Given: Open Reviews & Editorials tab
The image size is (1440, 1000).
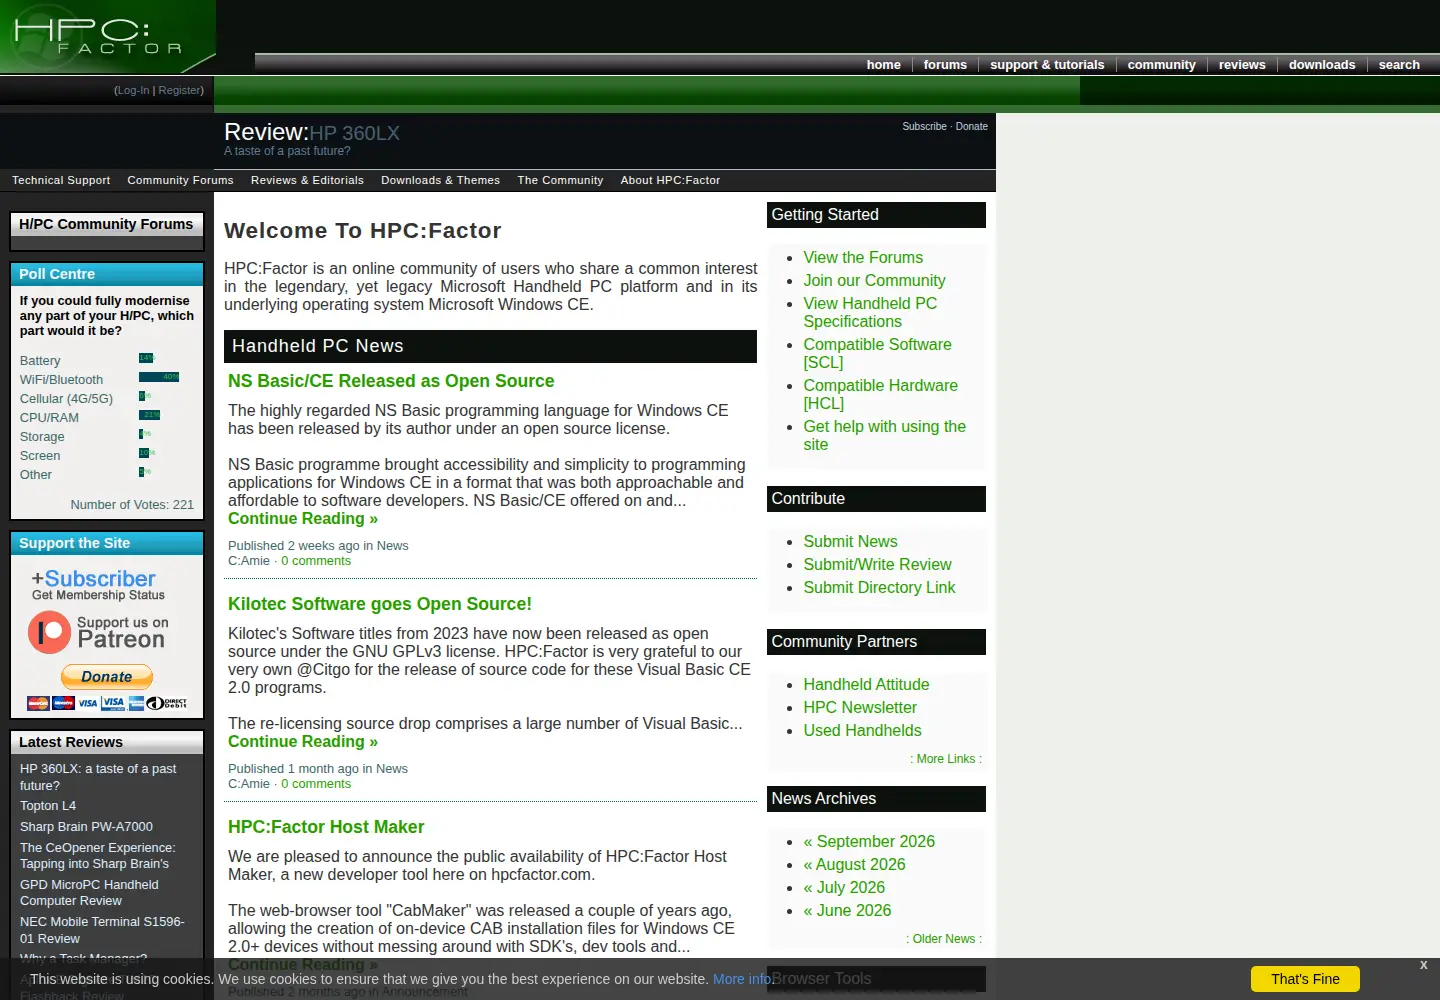Looking at the screenshot, I should pyautogui.click(x=307, y=181).
